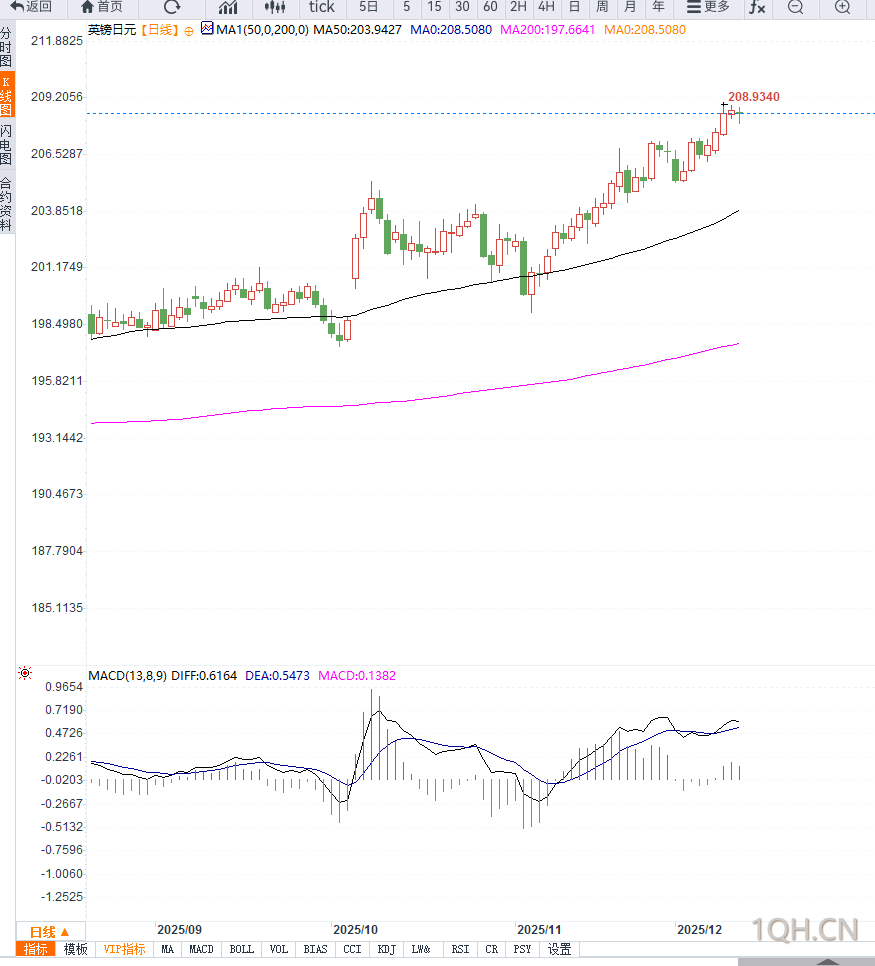Select the candlestick chart type icon
The width and height of the screenshot is (875, 966).
[x=275, y=7]
